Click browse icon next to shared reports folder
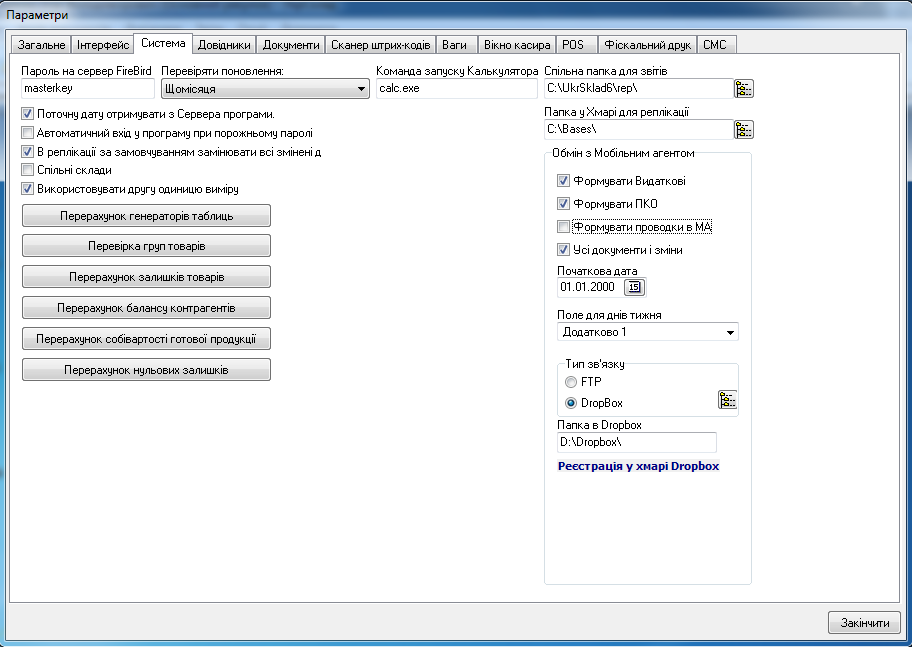The image size is (912, 647). click(743, 89)
